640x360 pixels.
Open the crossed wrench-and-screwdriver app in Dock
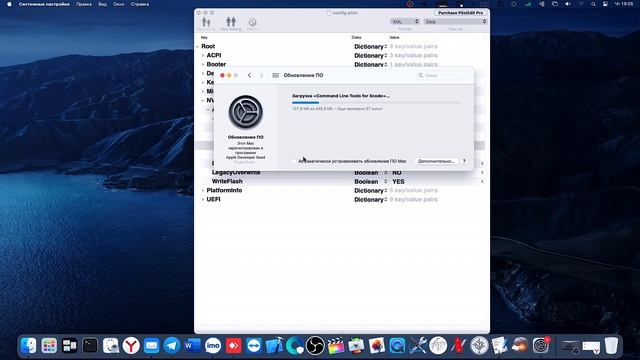tap(418, 346)
